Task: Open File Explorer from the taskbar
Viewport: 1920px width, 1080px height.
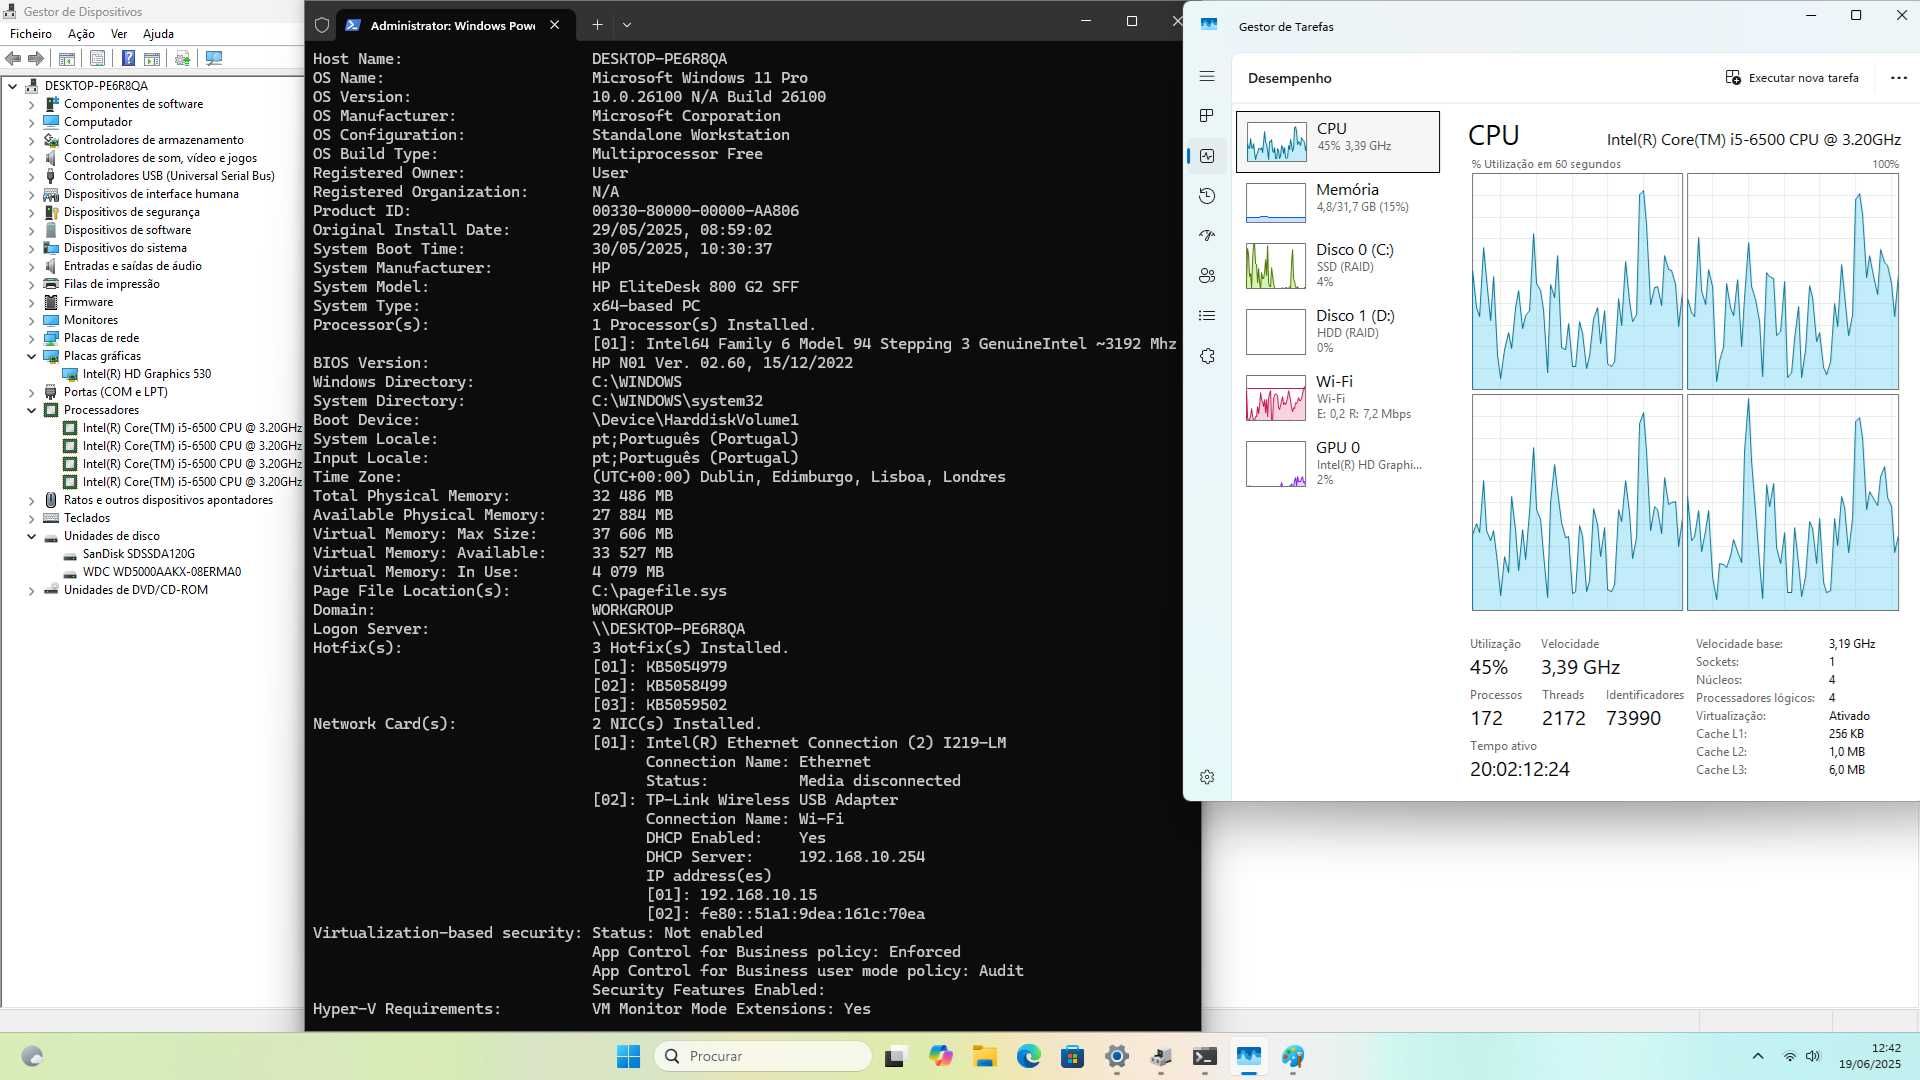Action: 985,1056
